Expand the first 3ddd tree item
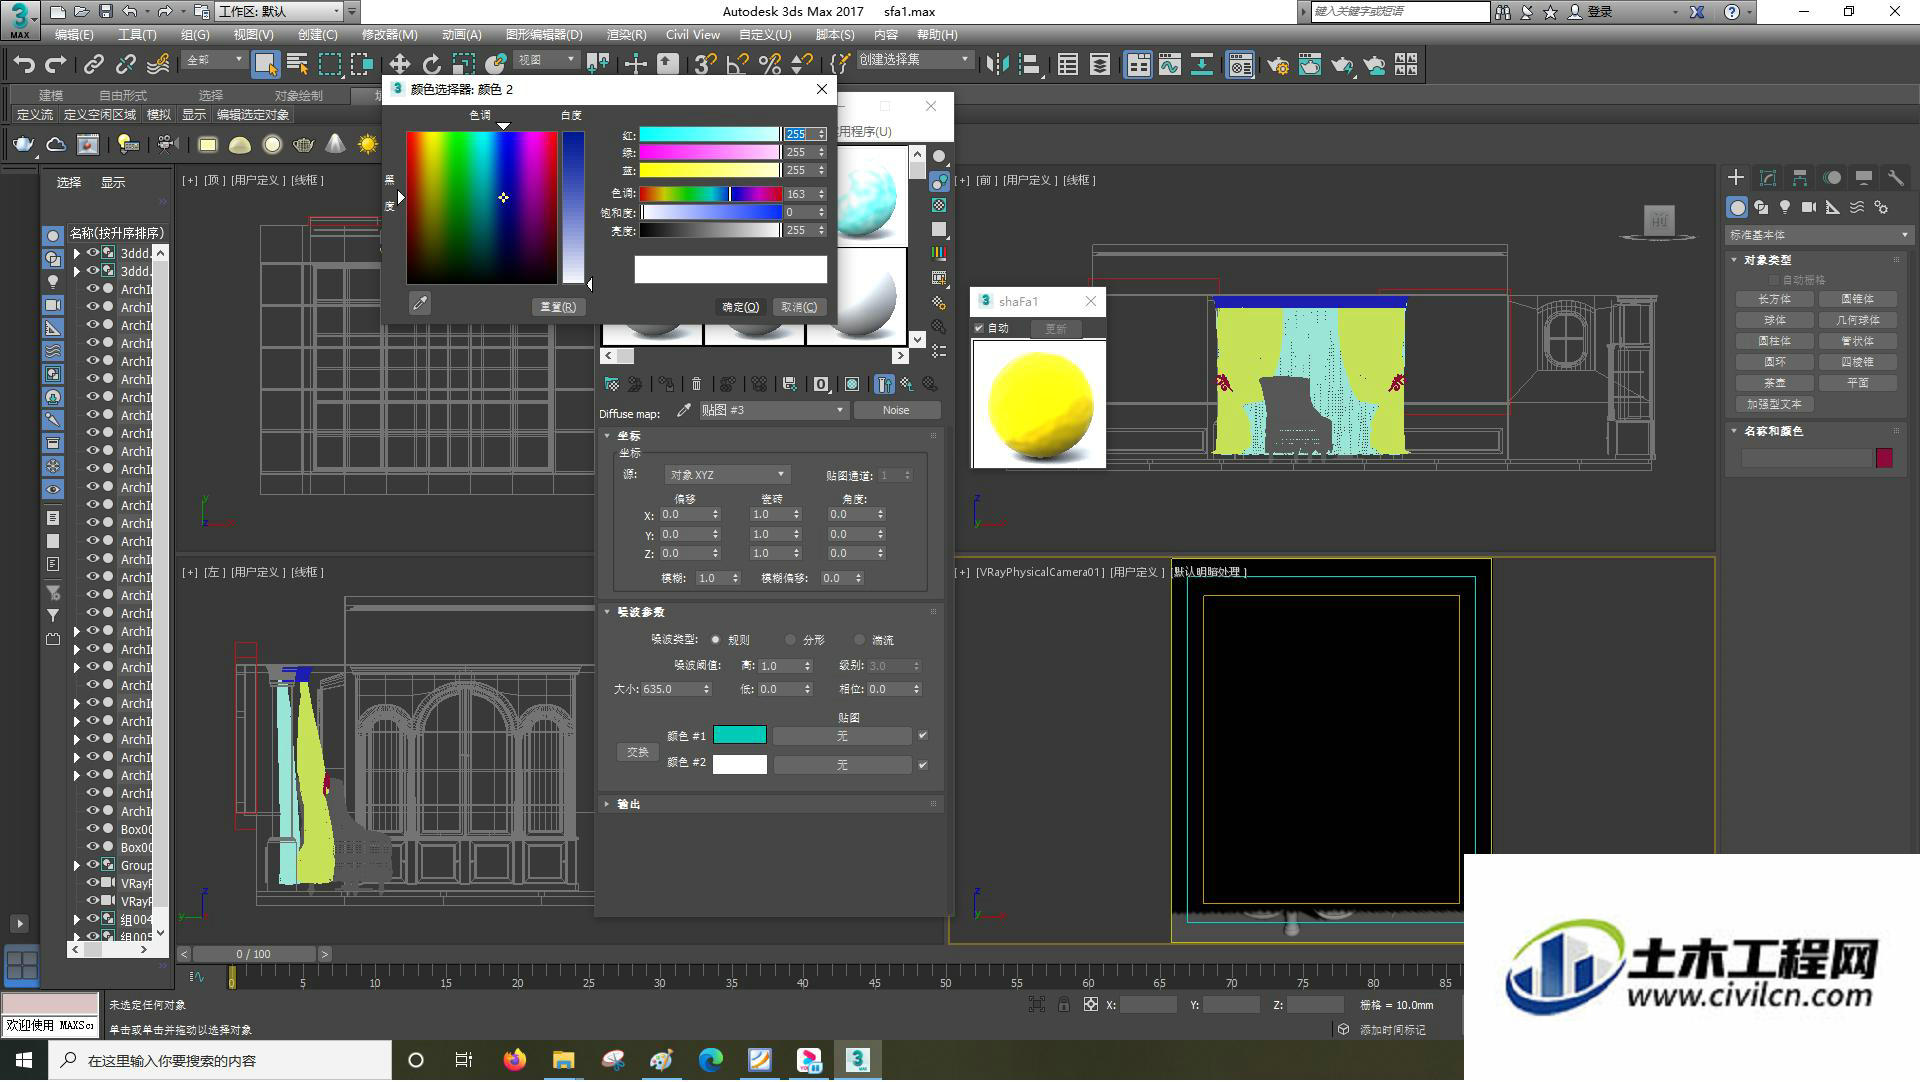Screen dimensions: 1920x1082 point(77,253)
